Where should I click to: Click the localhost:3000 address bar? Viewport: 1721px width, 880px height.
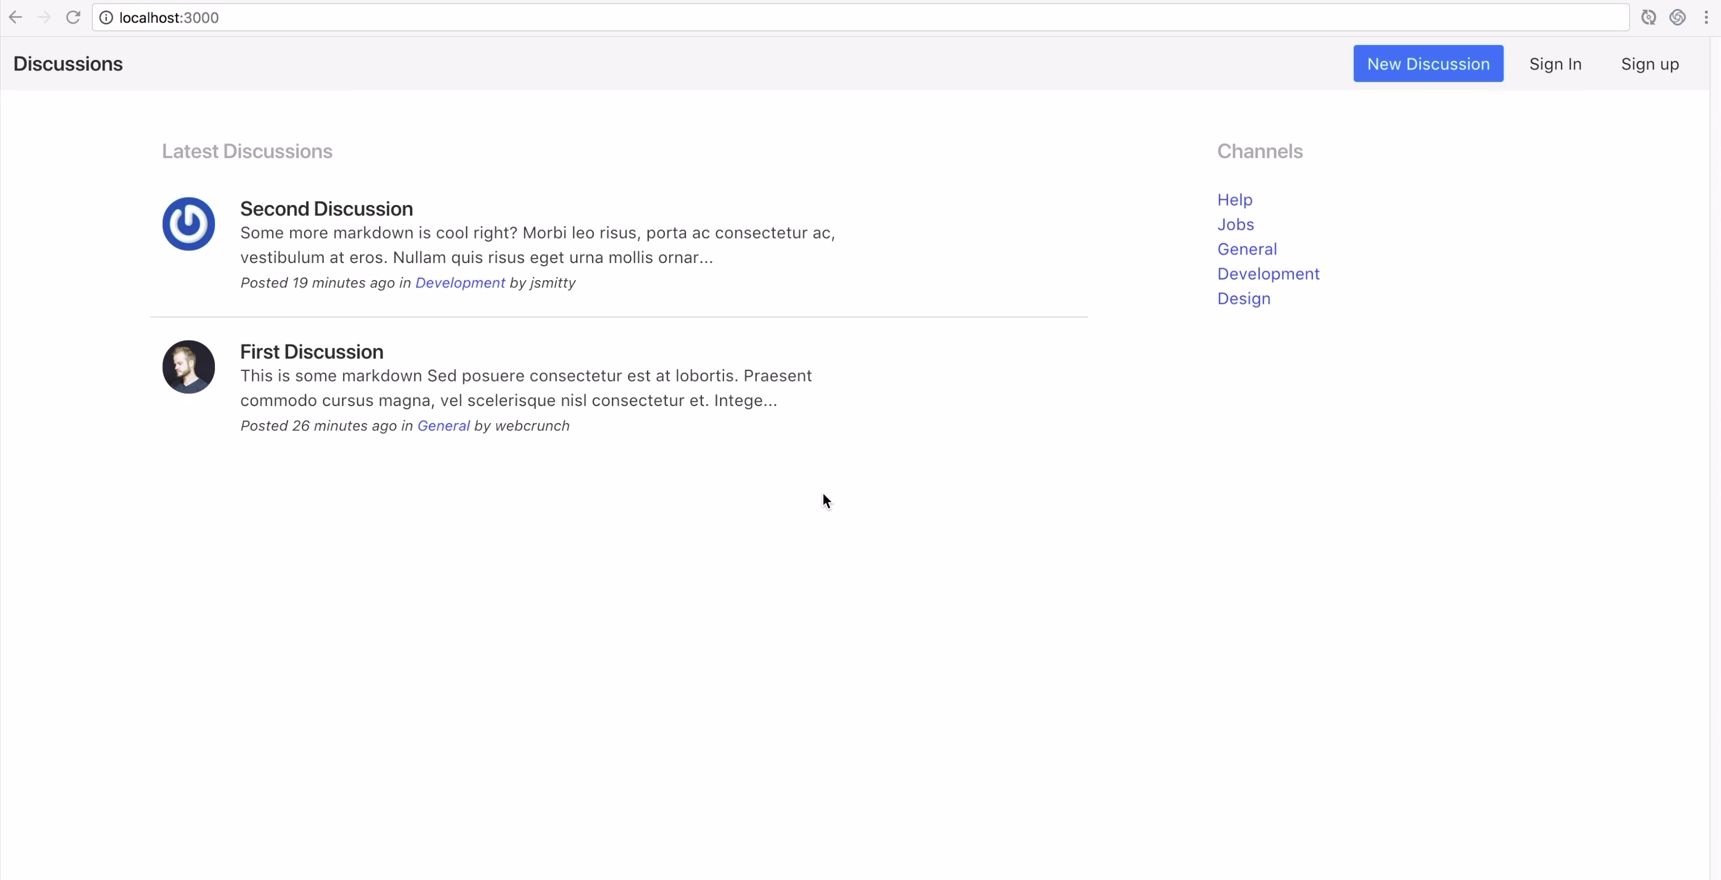pos(800,18)
